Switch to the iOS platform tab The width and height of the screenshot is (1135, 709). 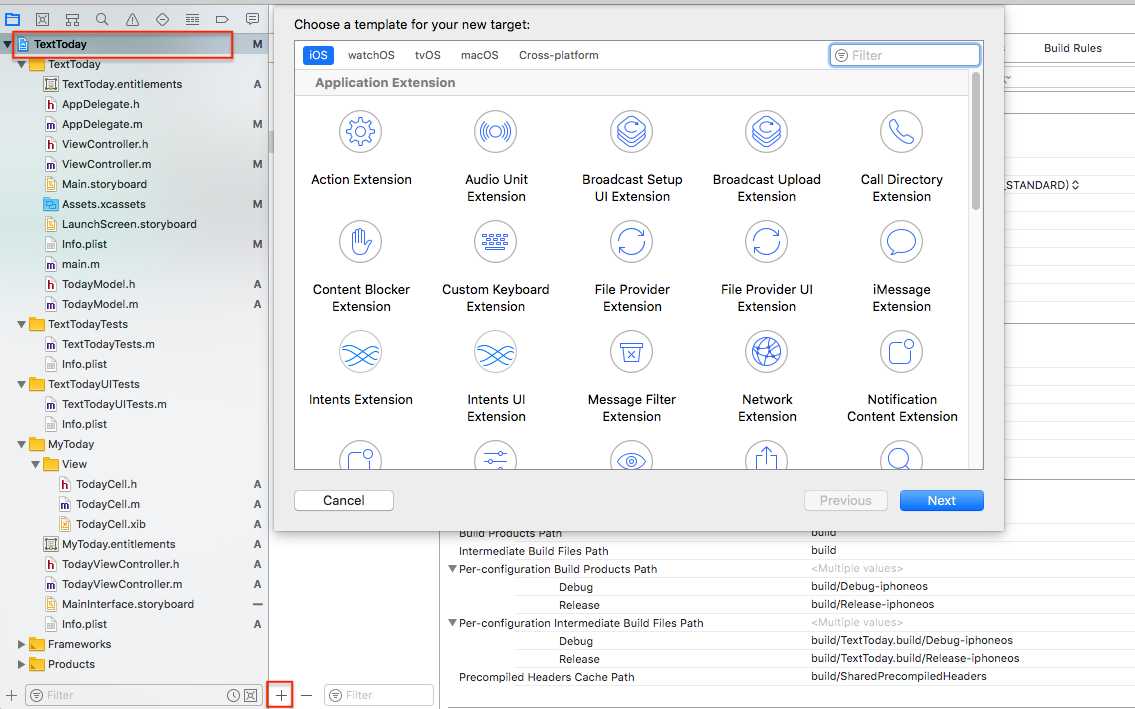(x=318, y=55)
